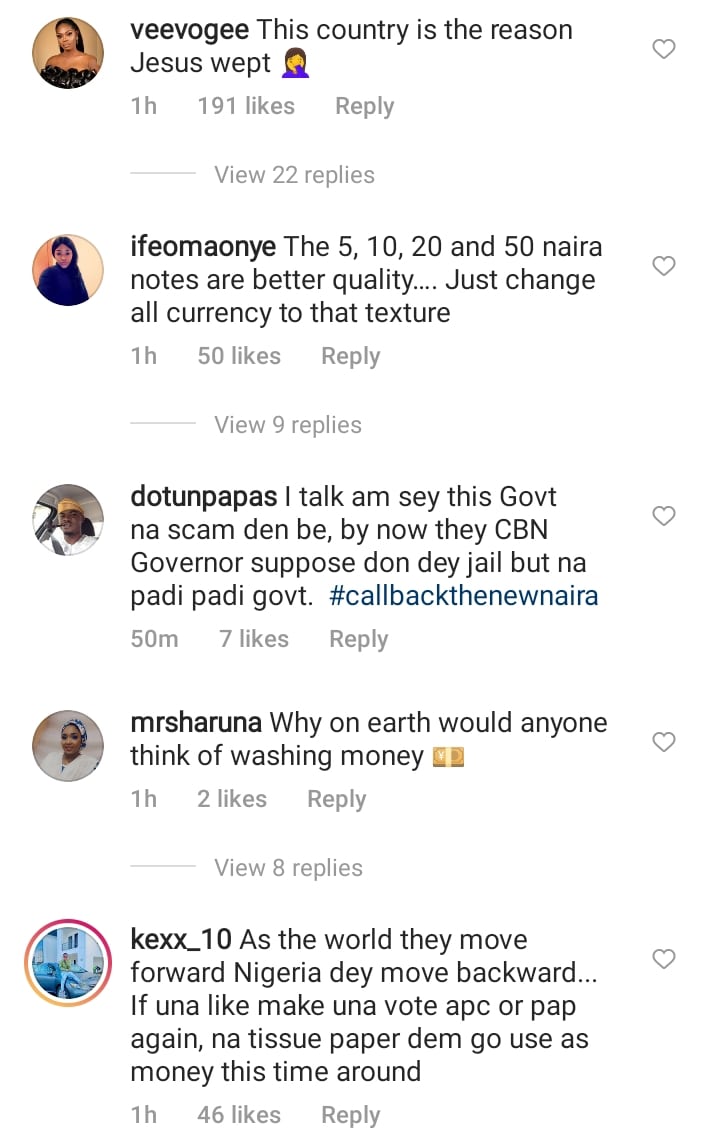The width and height of the screenshot is (720, 1145).
Task: Open ifeomaonye's profile avatar
Action: pos(68,270)
